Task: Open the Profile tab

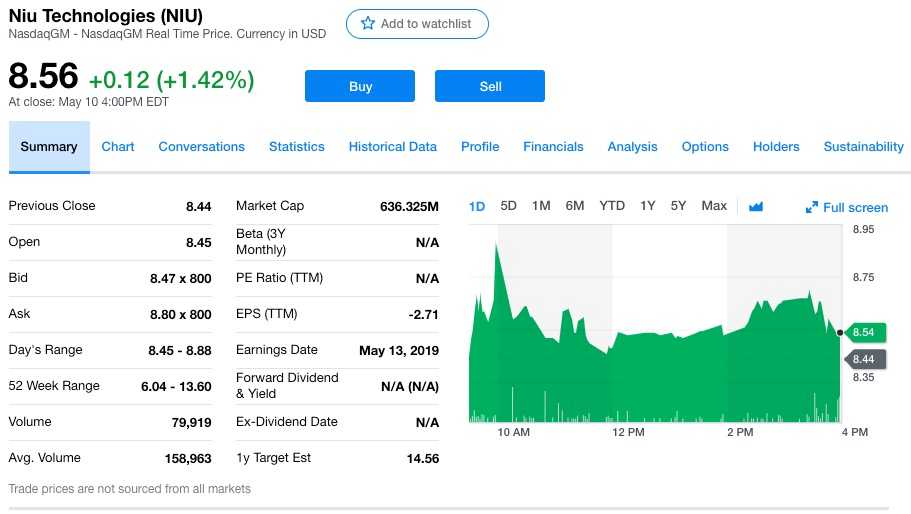Action: point(480,147)
